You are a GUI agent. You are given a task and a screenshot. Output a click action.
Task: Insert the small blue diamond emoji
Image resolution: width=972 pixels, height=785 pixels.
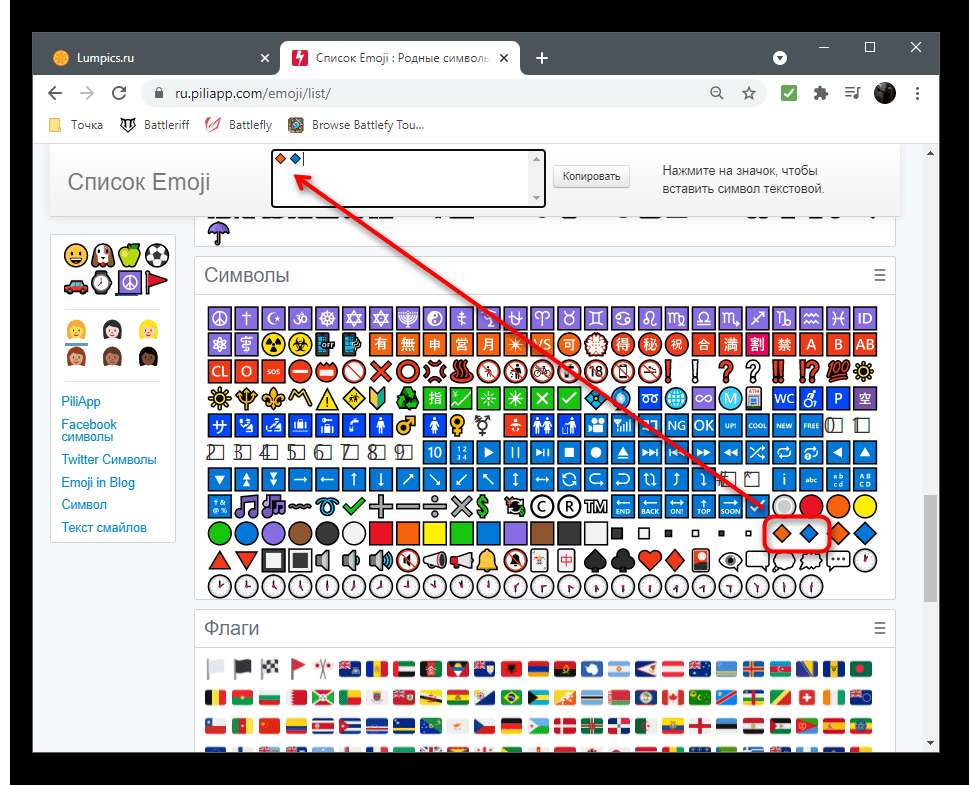(x=810, y=534)
